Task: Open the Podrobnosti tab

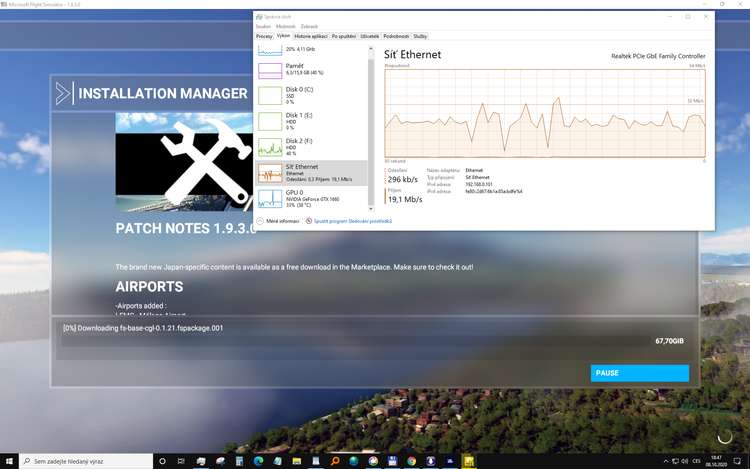Action: tap(396, 36)
